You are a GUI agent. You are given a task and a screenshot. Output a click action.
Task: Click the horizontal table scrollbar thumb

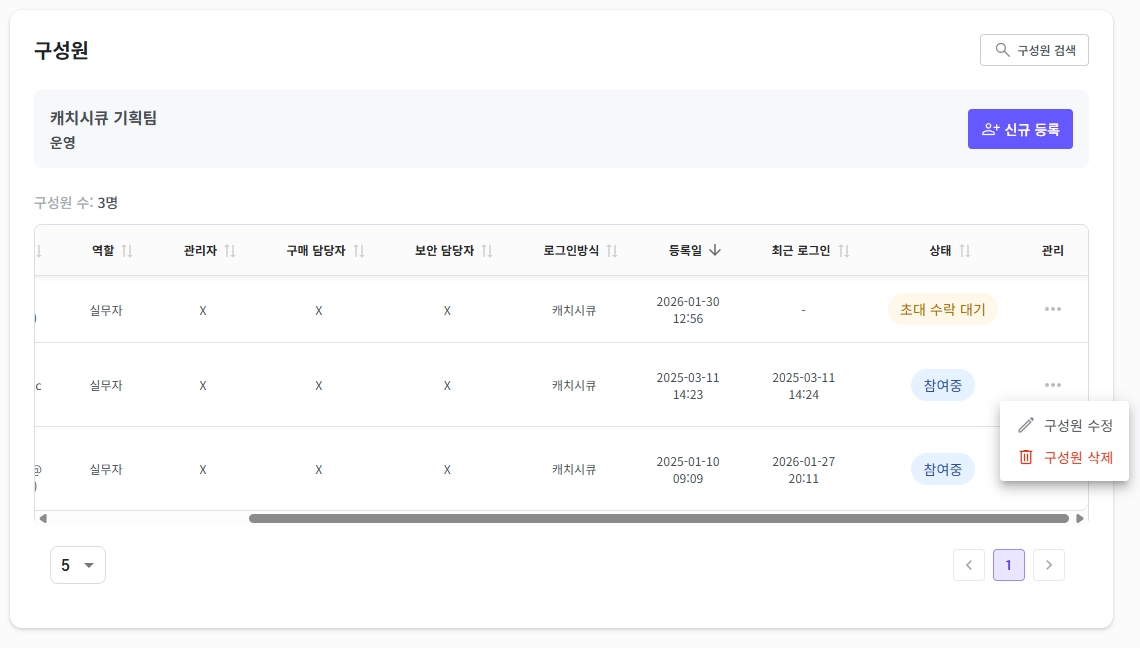658,518
